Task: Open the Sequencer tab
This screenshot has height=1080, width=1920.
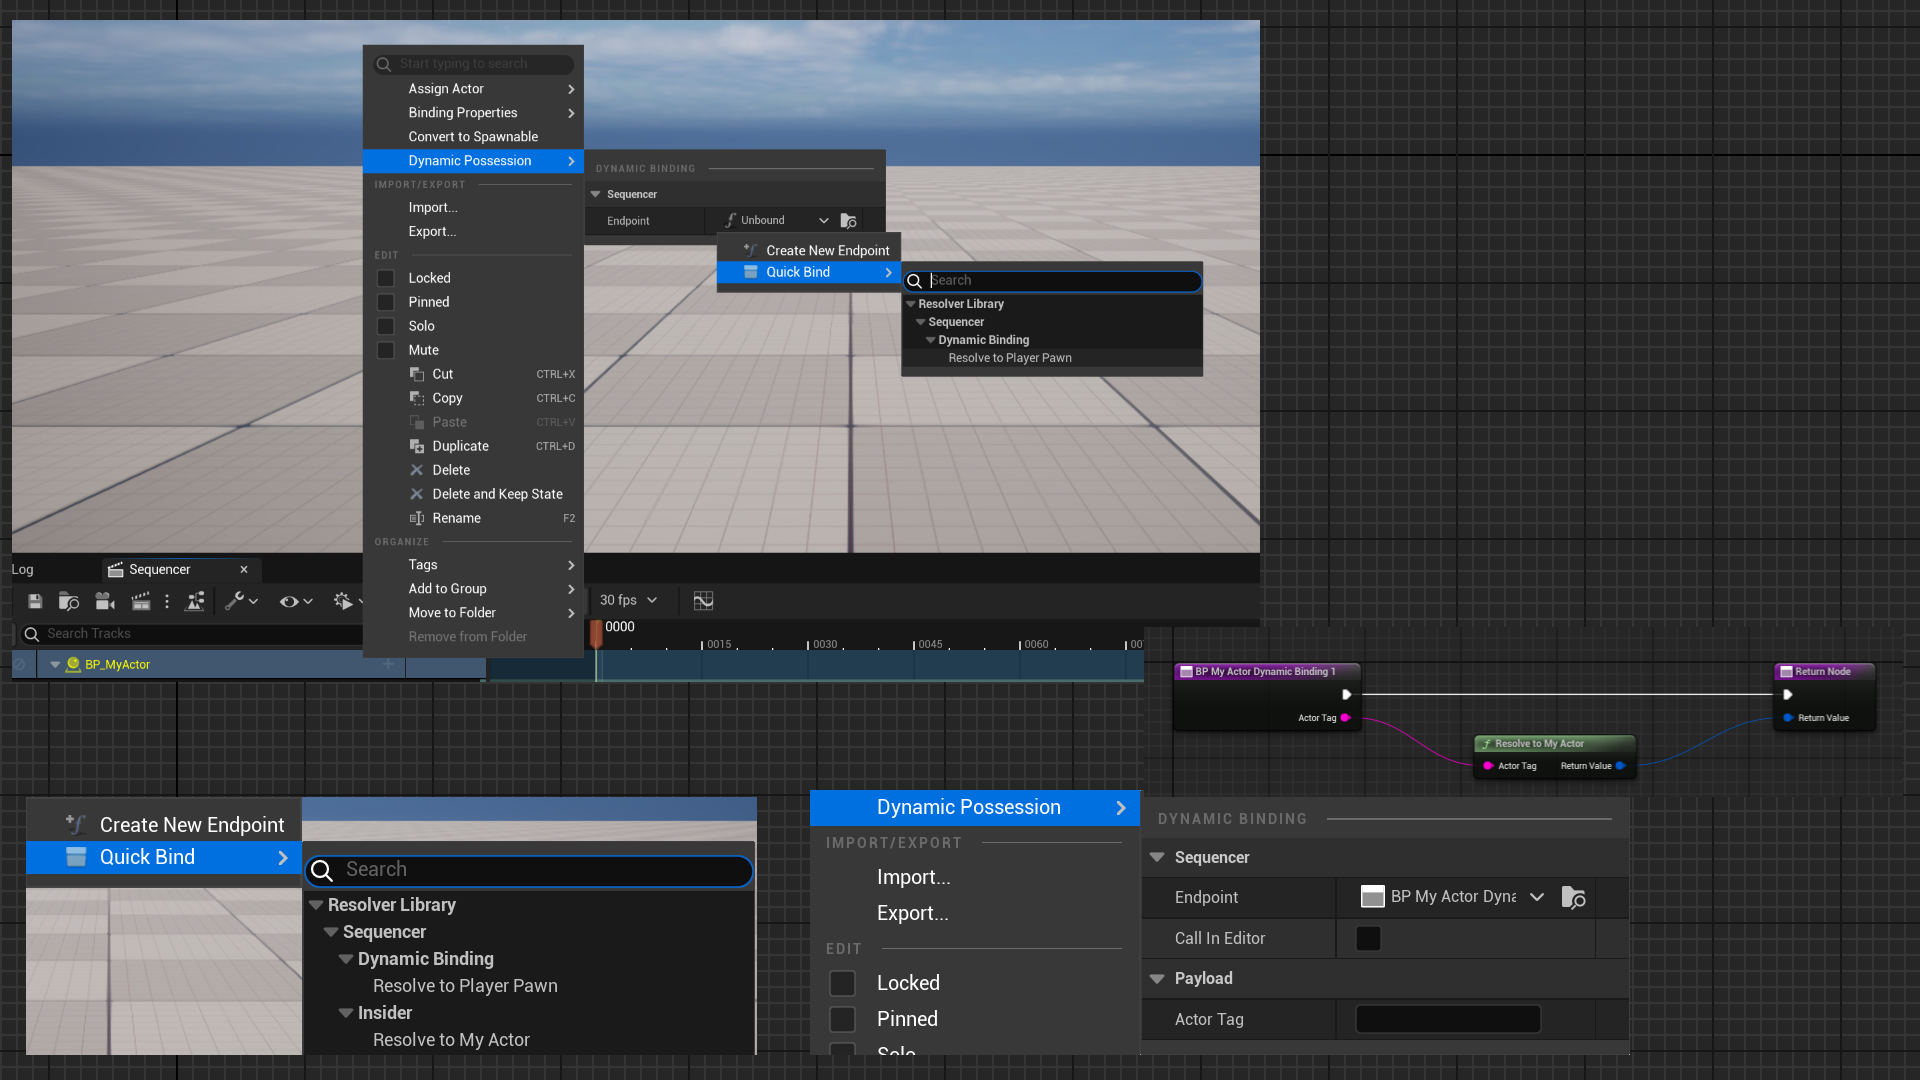Action: point(160,570)
